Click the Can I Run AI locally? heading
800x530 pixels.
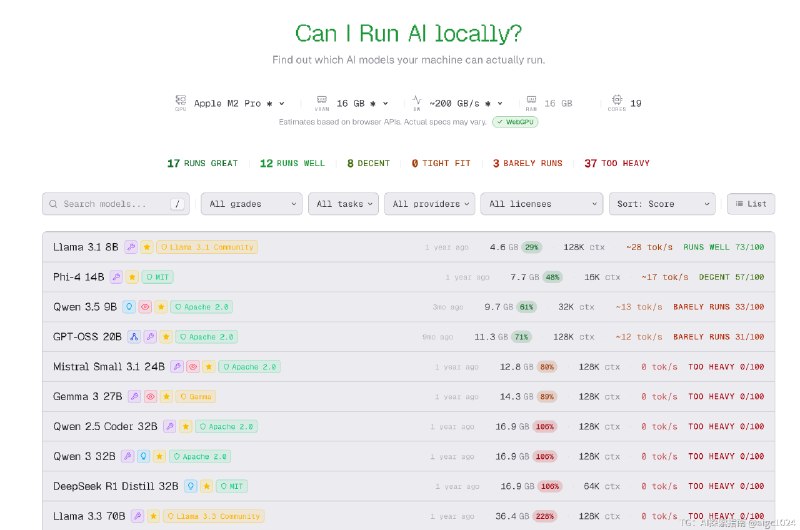(409, 34)
